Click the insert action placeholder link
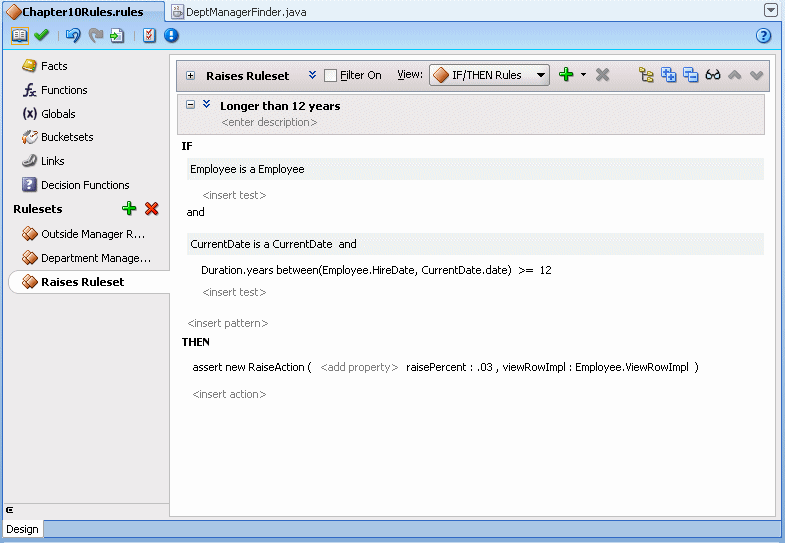 [229, 394]
